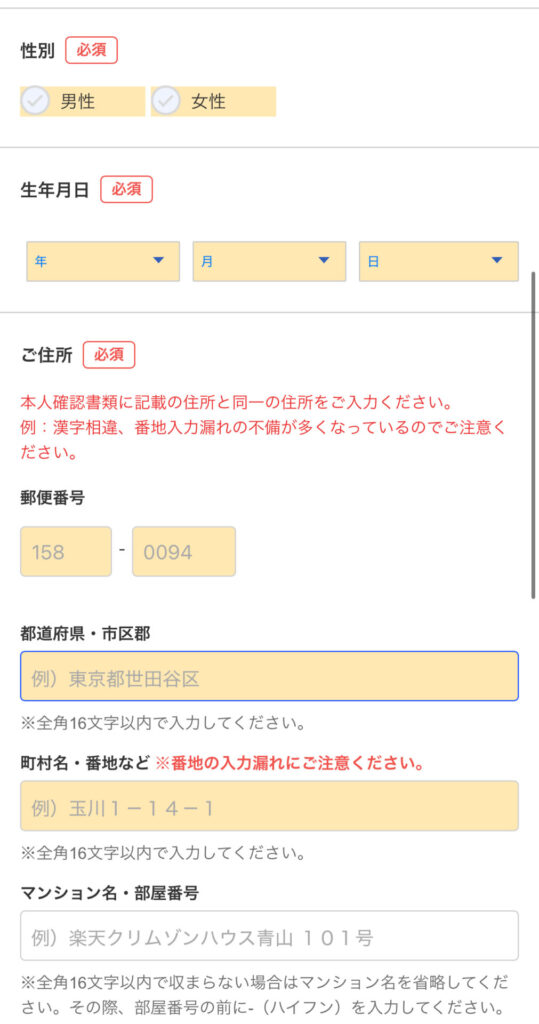Click the マンション名・部屋番号 input field

coord(269,936)
